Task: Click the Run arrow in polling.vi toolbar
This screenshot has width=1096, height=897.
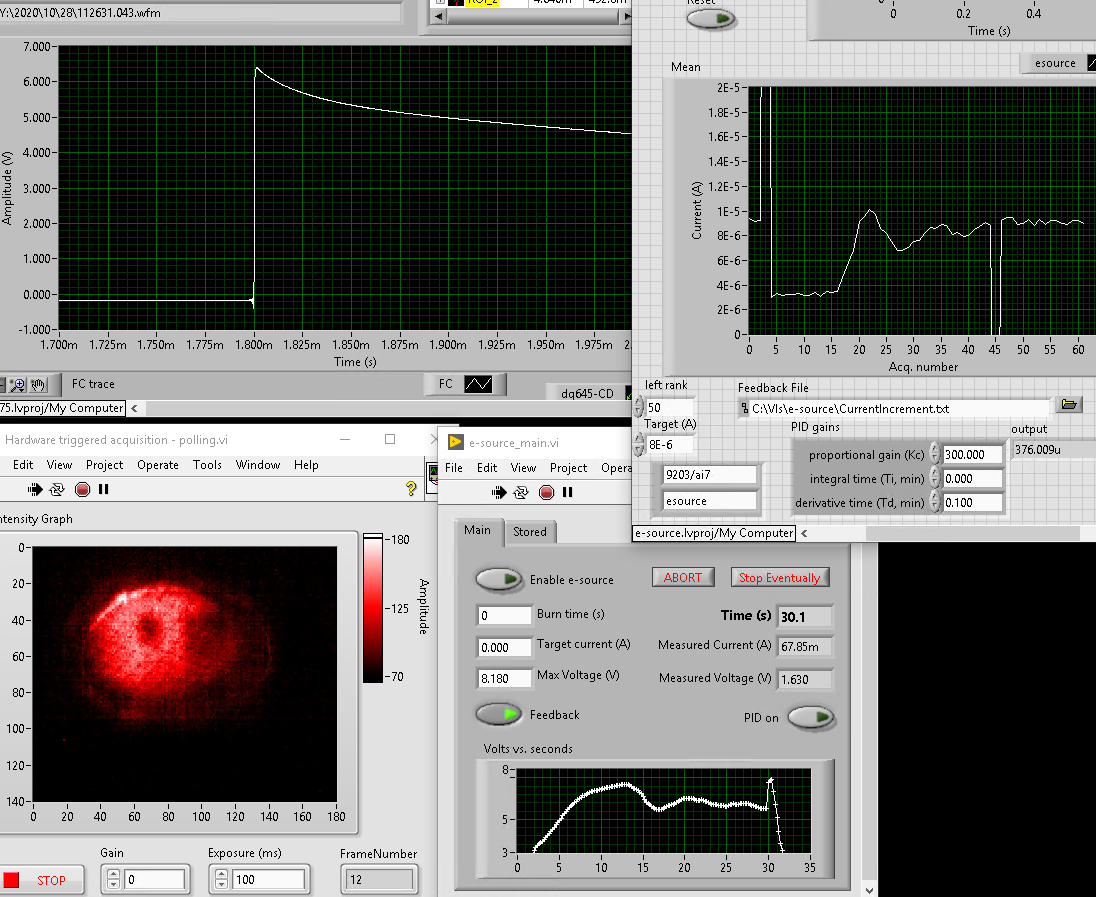Action: [x=36, y=490]
